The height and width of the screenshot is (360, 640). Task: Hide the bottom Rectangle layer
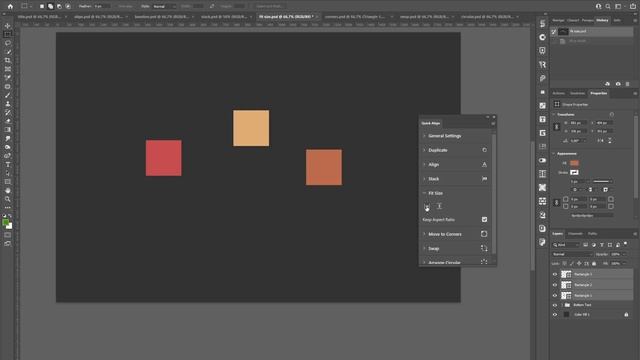555,295
